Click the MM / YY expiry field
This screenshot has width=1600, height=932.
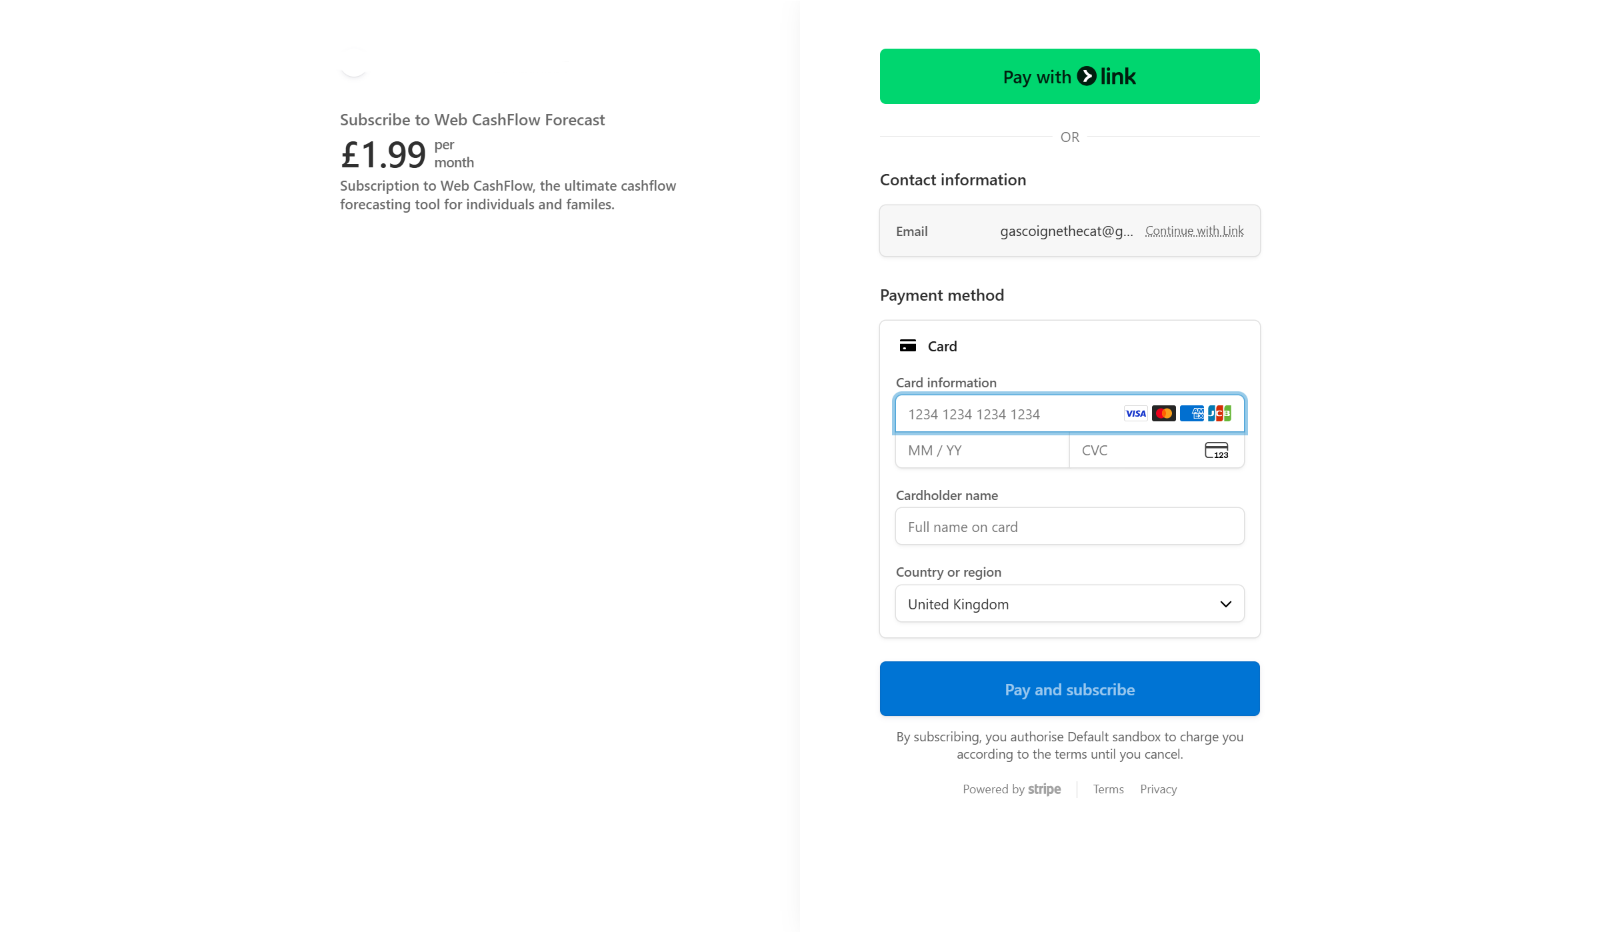click(x=982, y=451)
